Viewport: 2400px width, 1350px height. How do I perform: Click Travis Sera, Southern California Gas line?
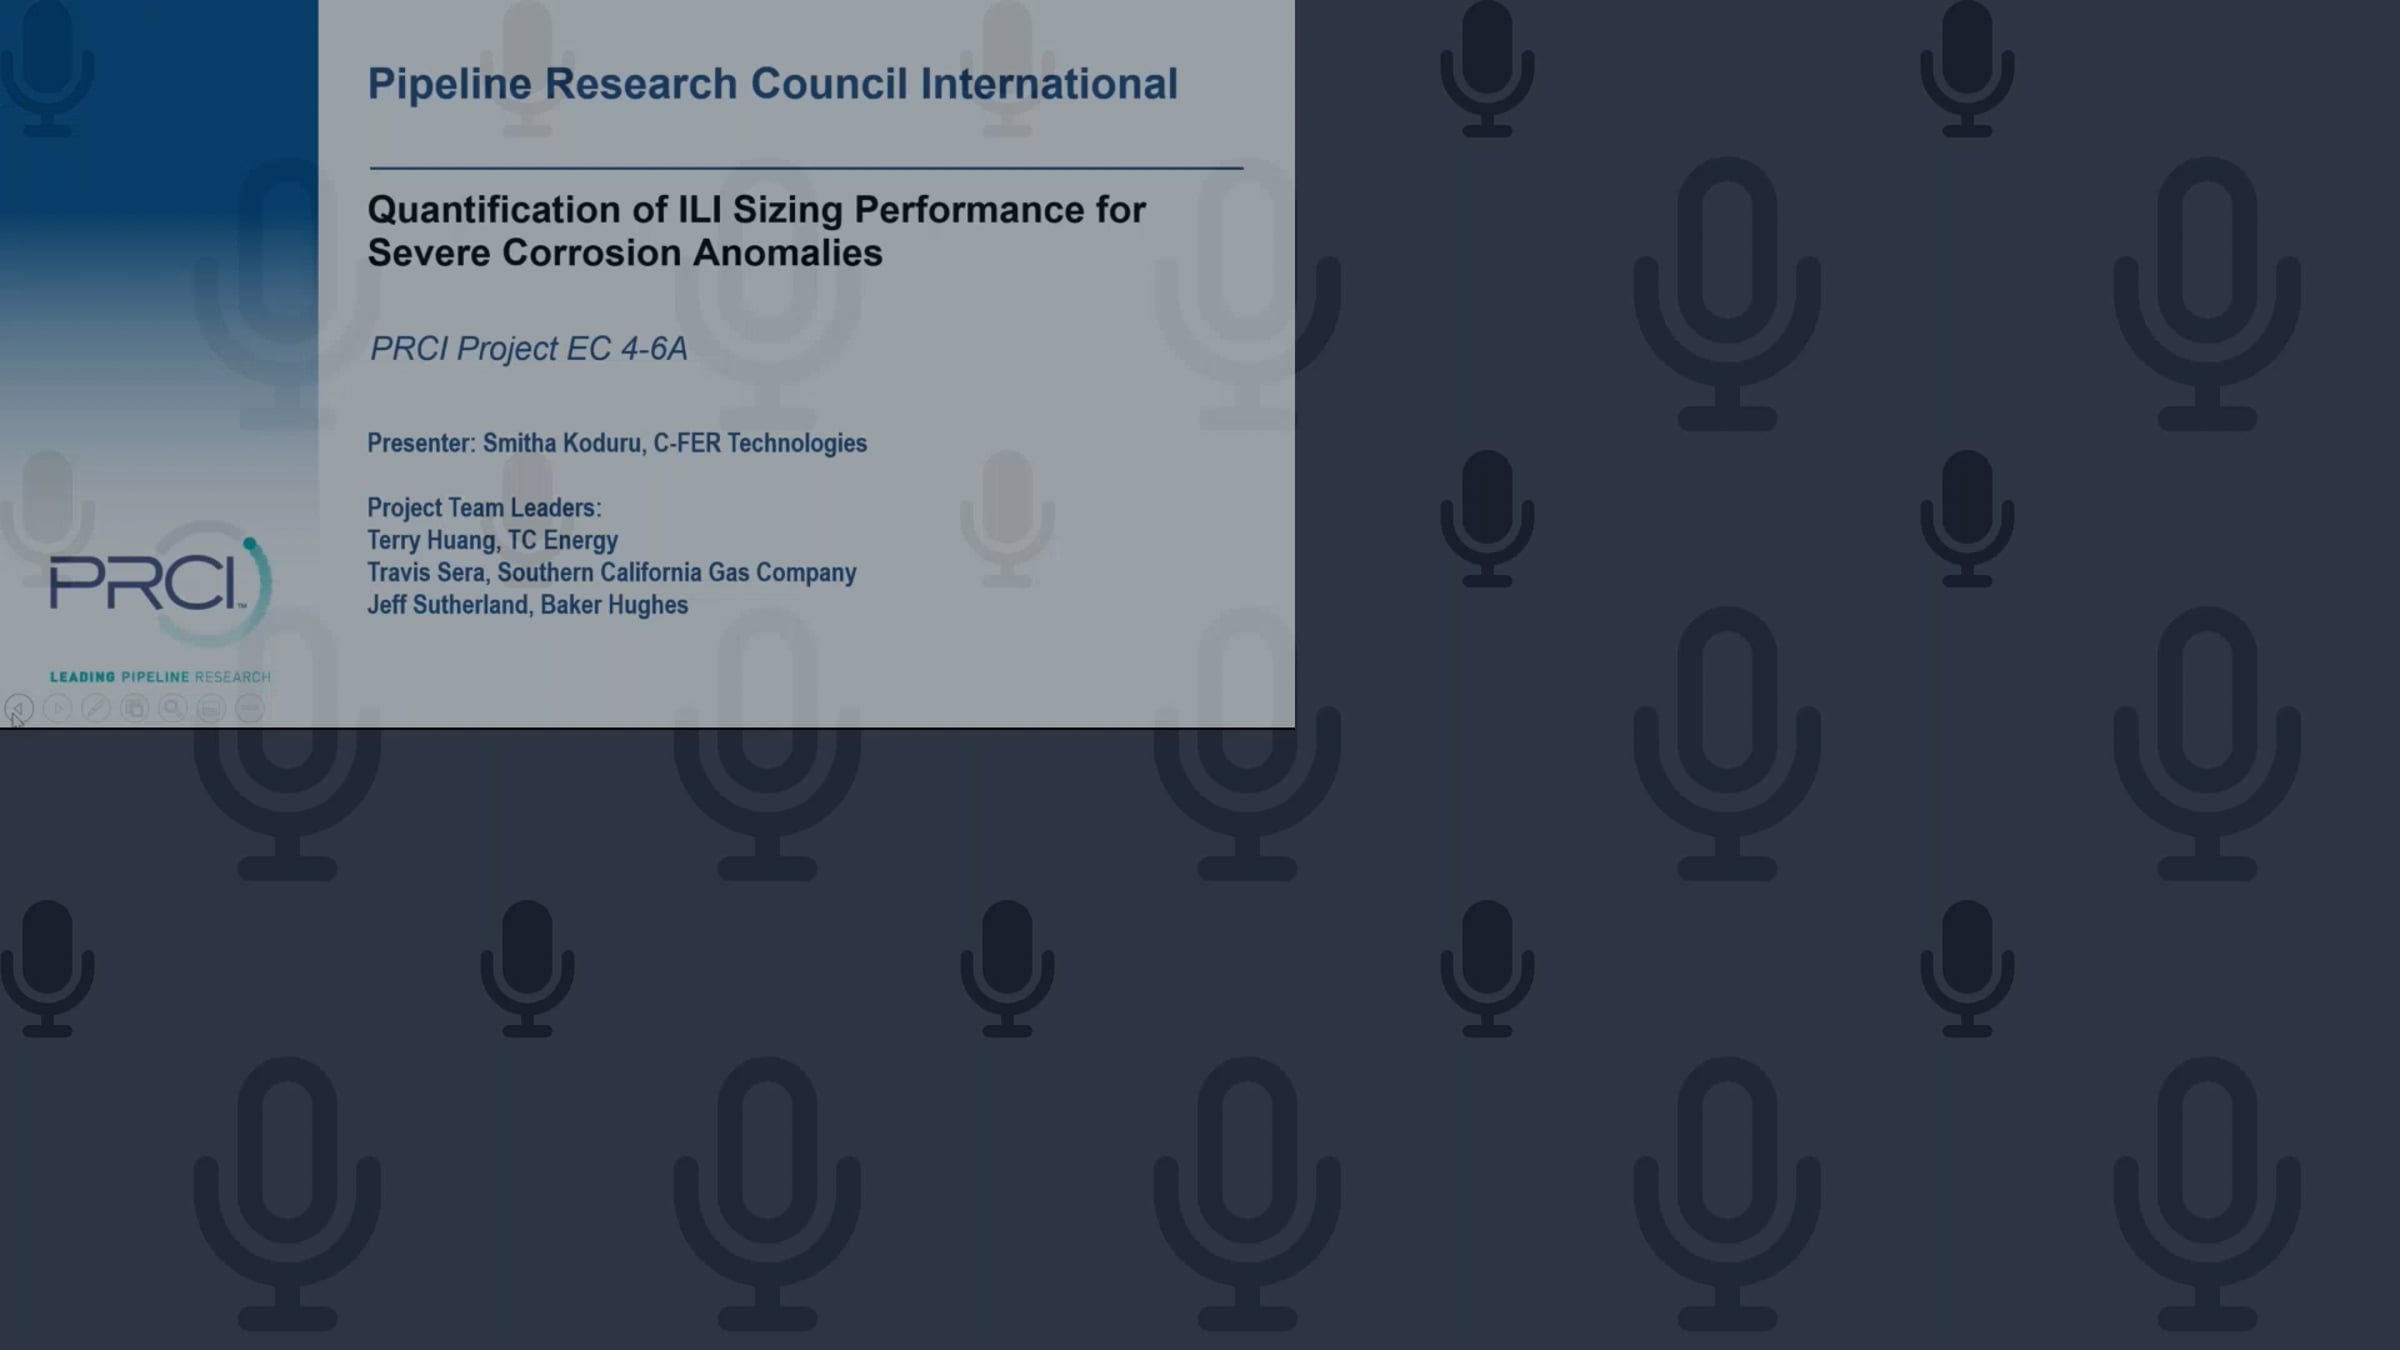tap(611, 573)
